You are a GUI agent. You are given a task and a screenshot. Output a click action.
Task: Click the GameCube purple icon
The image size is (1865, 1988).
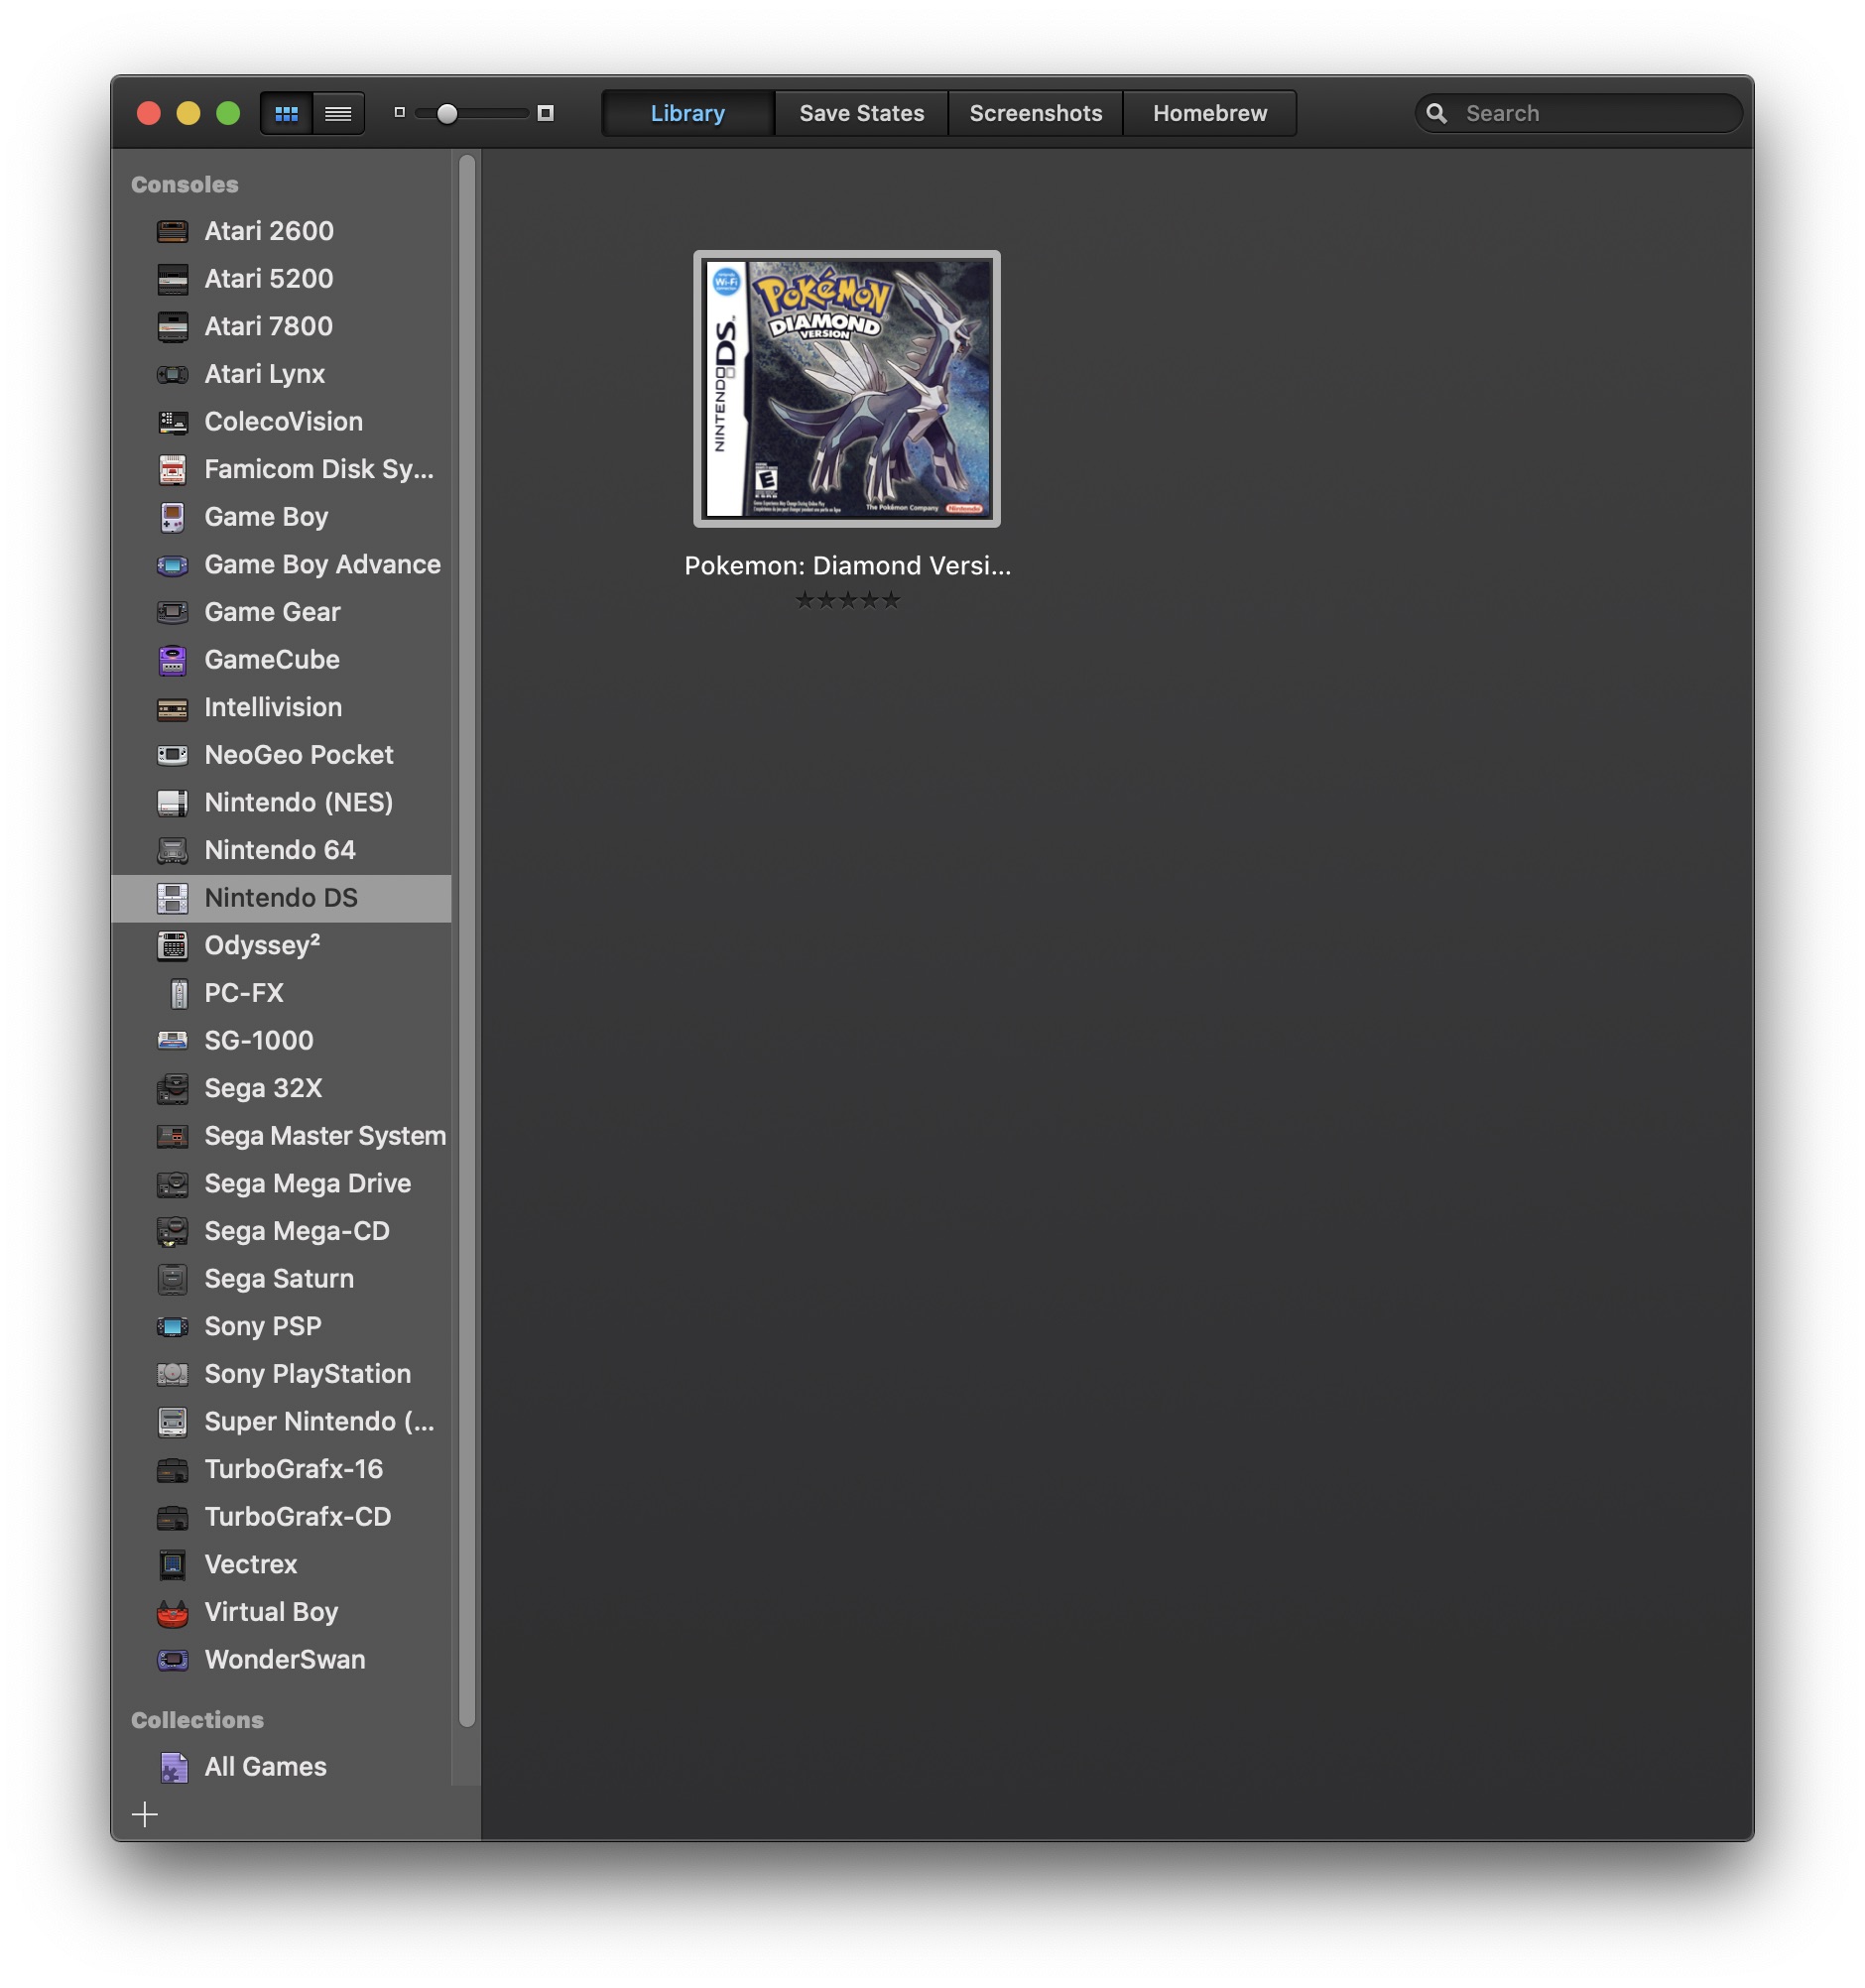pyautogui.click(x=172, y=660)
